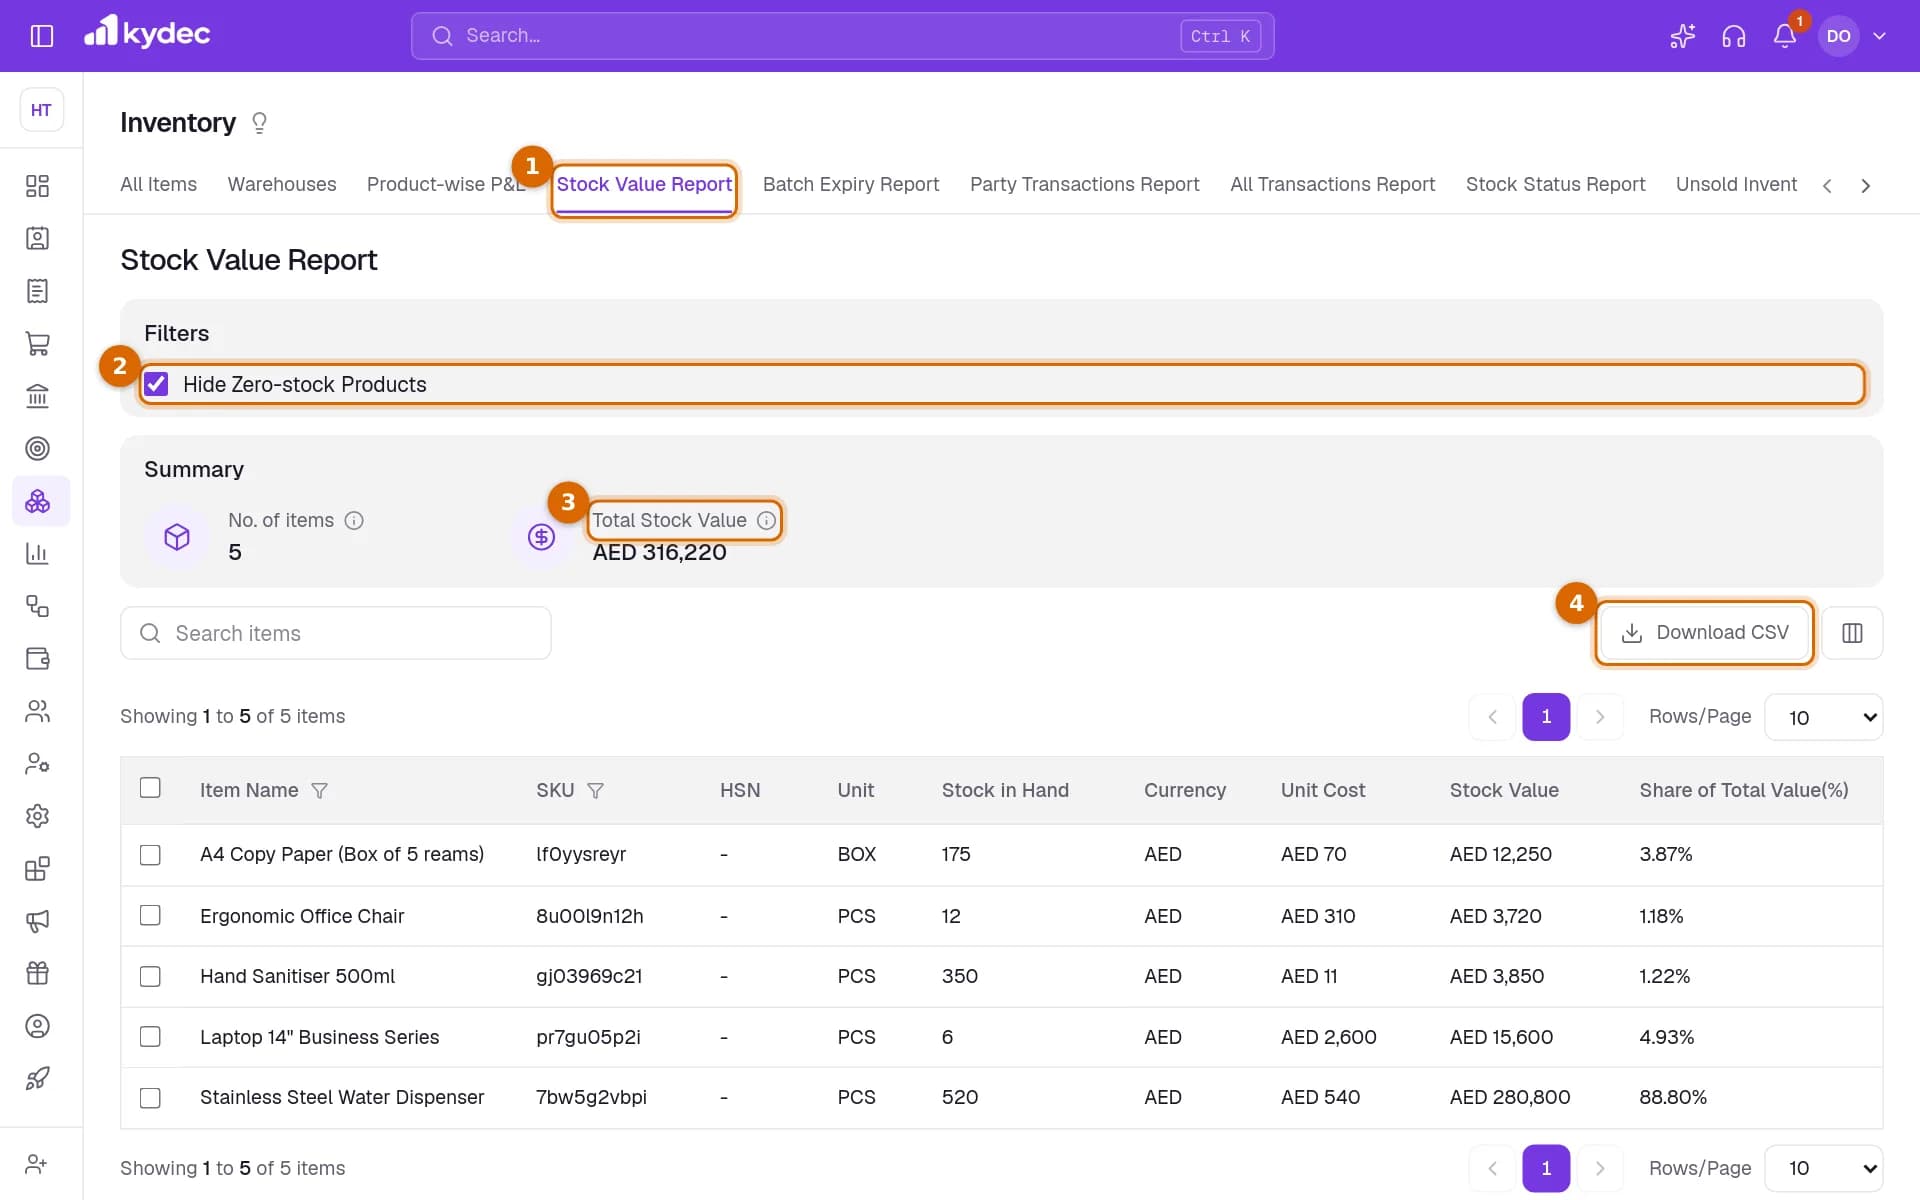1920x1200 pixels.
Task: Open the Batch Expiry Report tab
Action: (x=851, y=185)
